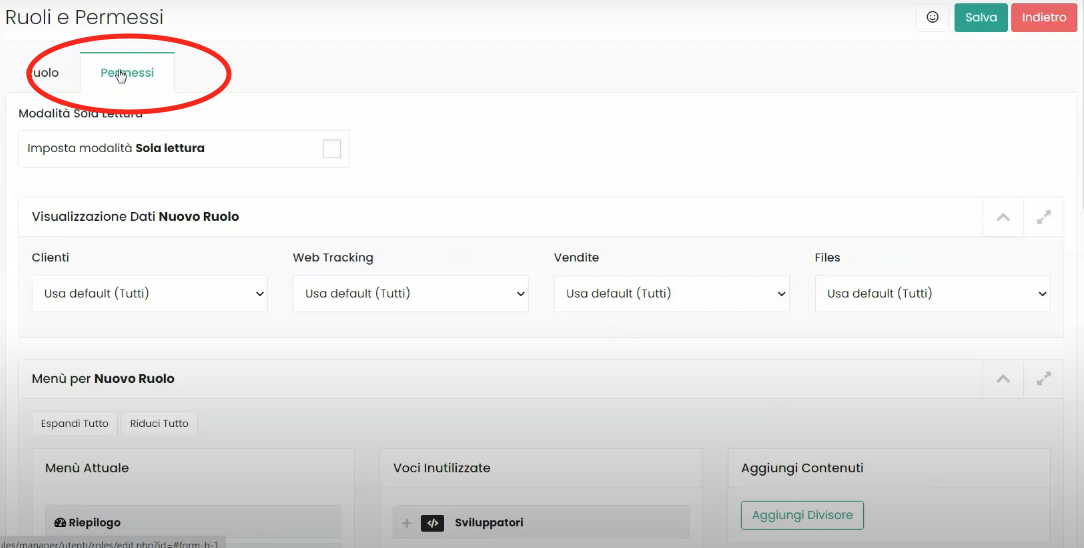1084x548 pixels.
Task: Switch to the Ruolo tab
Action: coord(44,73)
